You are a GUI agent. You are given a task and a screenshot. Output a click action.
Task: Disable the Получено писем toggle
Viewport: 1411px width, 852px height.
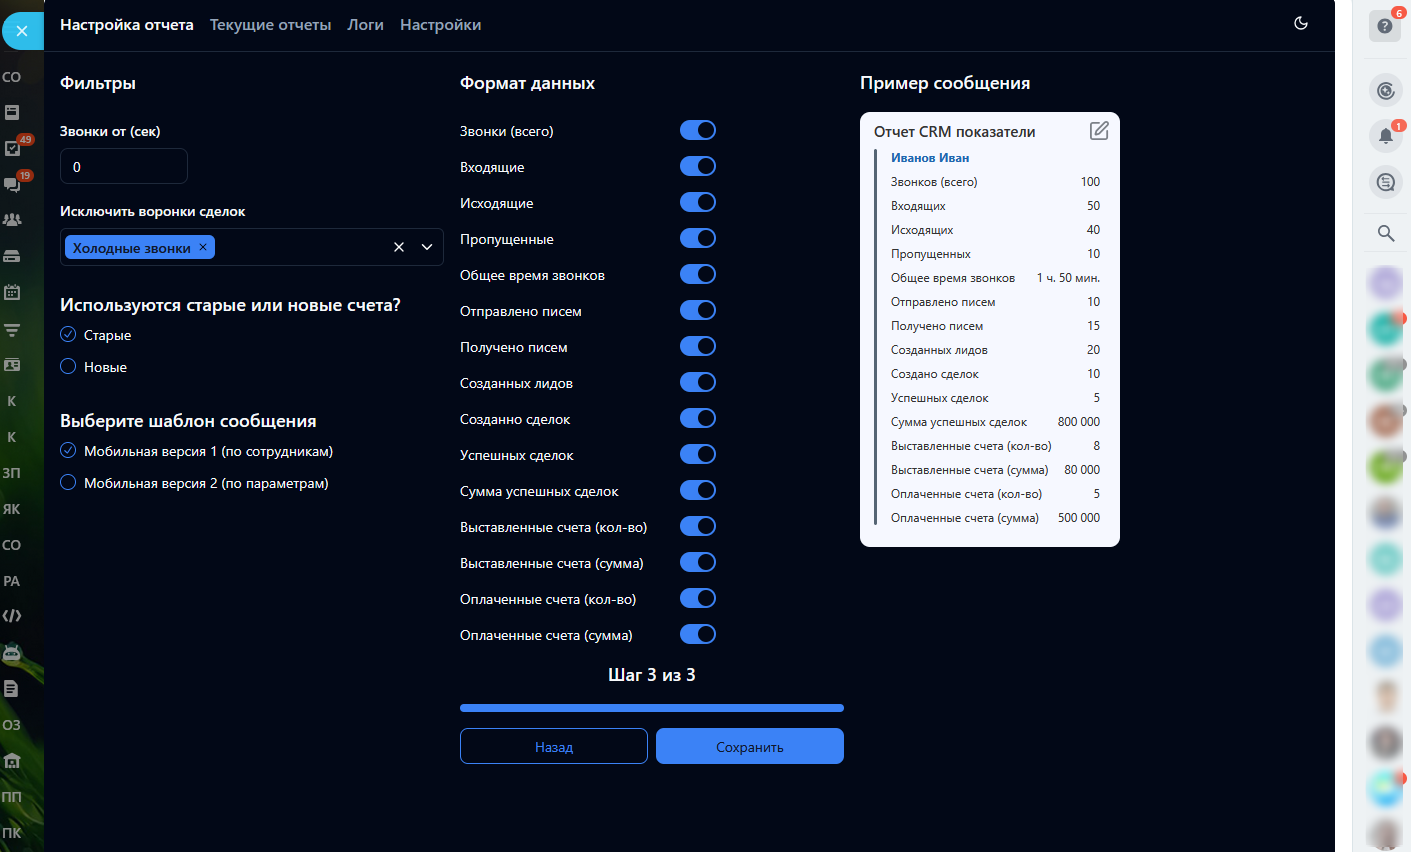coord(697,346)
